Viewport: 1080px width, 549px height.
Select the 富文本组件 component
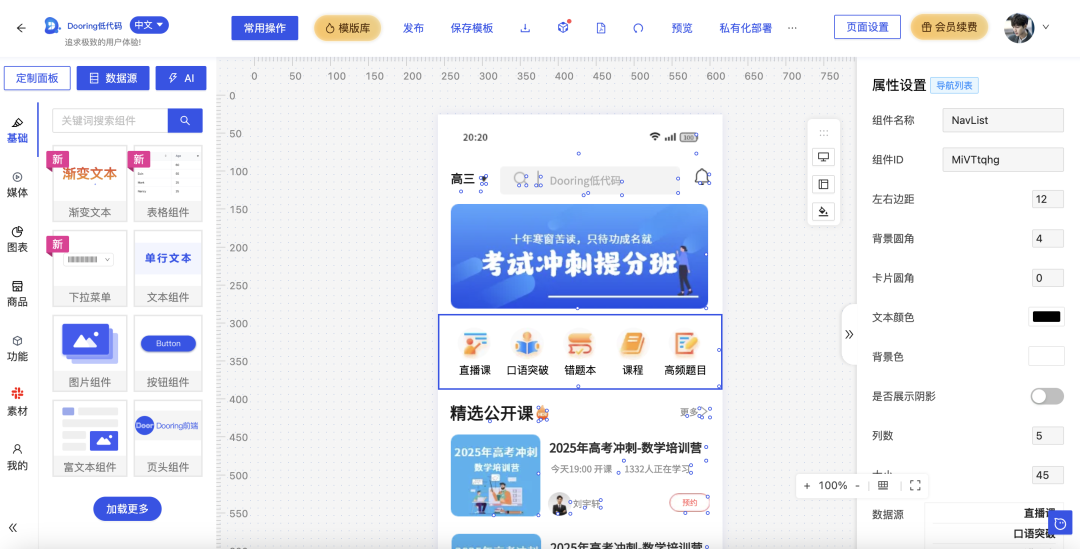(x=90, y=438)
